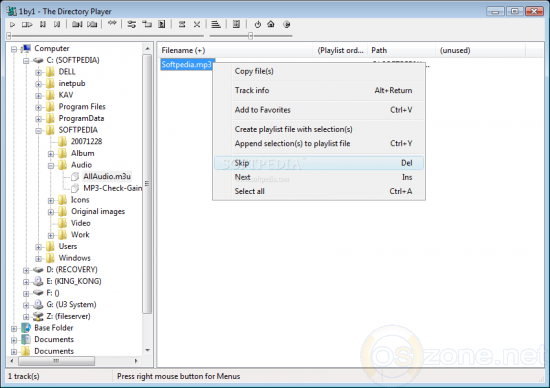
Task: Open the playlist lines icon
Action: [216, 25]
